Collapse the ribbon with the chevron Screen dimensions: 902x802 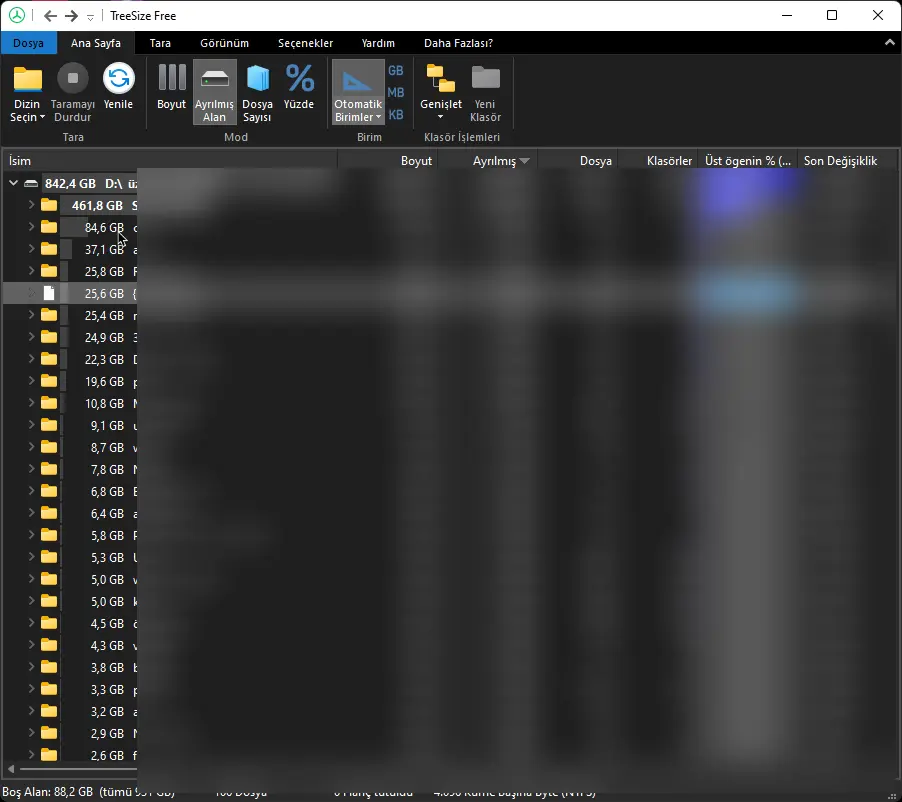tap(889, 43)
